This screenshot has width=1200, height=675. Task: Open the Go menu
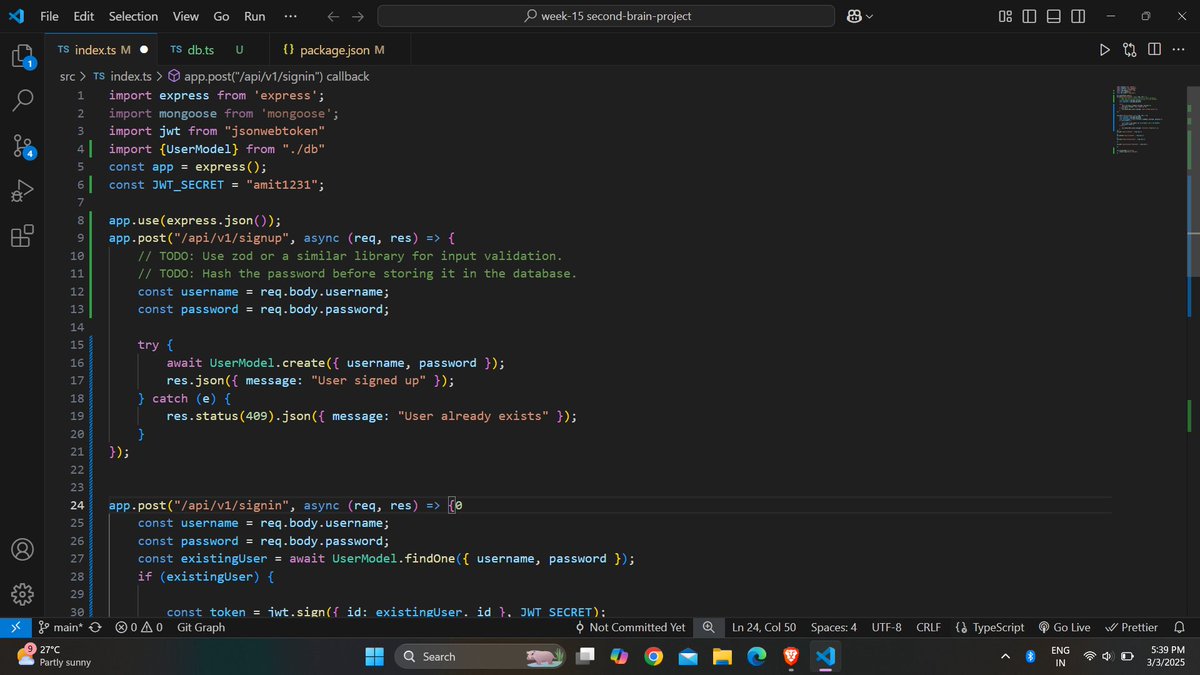pyautogui.click(x=221, y=16)
